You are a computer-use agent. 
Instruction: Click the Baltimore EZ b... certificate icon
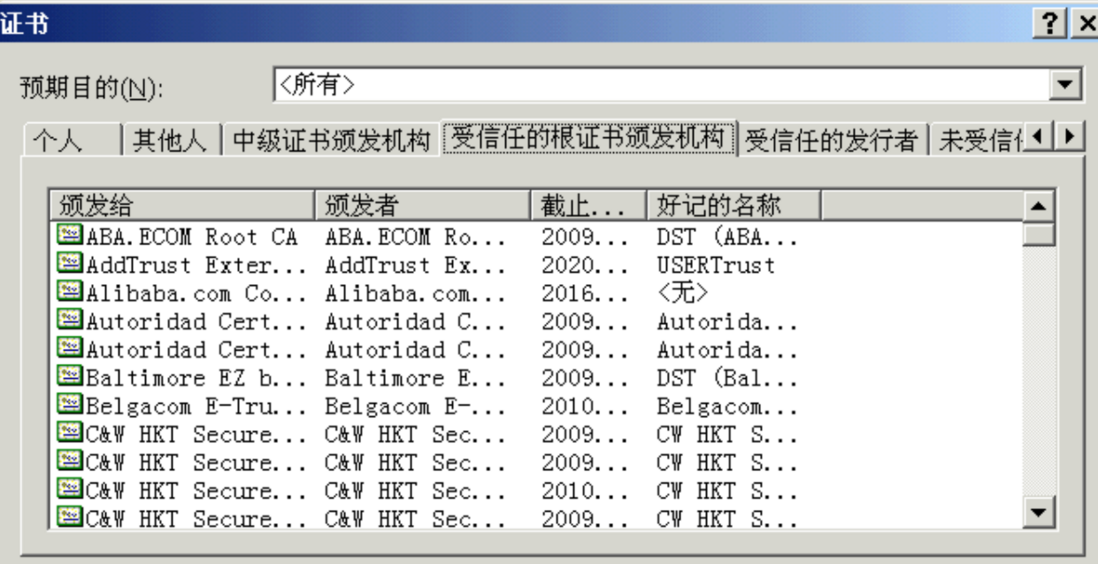coord(69,376)
